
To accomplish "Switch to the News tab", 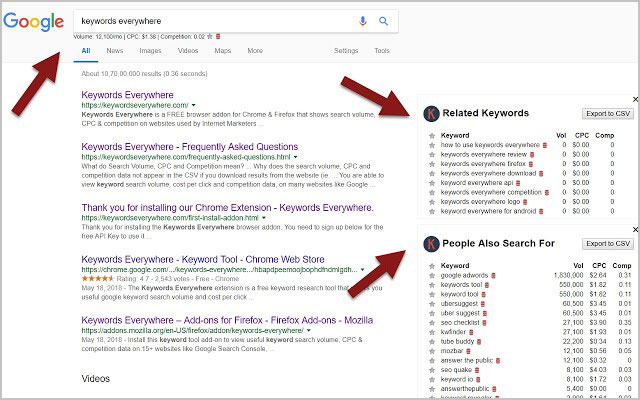I will [115, 51].
